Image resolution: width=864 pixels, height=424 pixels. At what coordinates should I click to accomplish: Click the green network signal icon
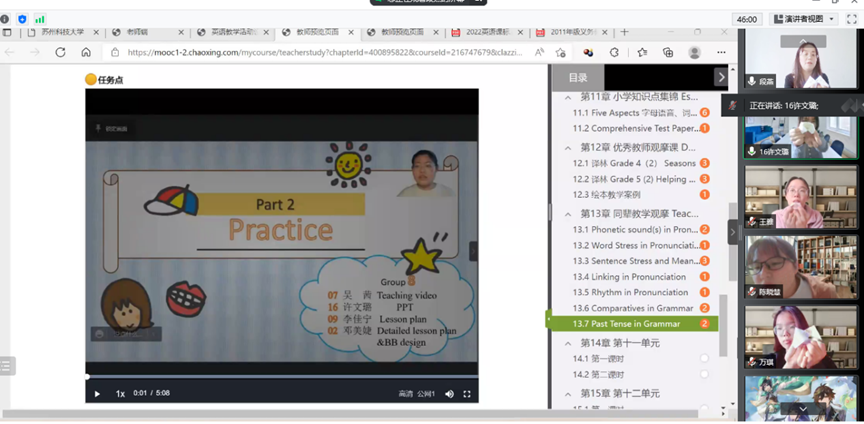tap(40, 19)
